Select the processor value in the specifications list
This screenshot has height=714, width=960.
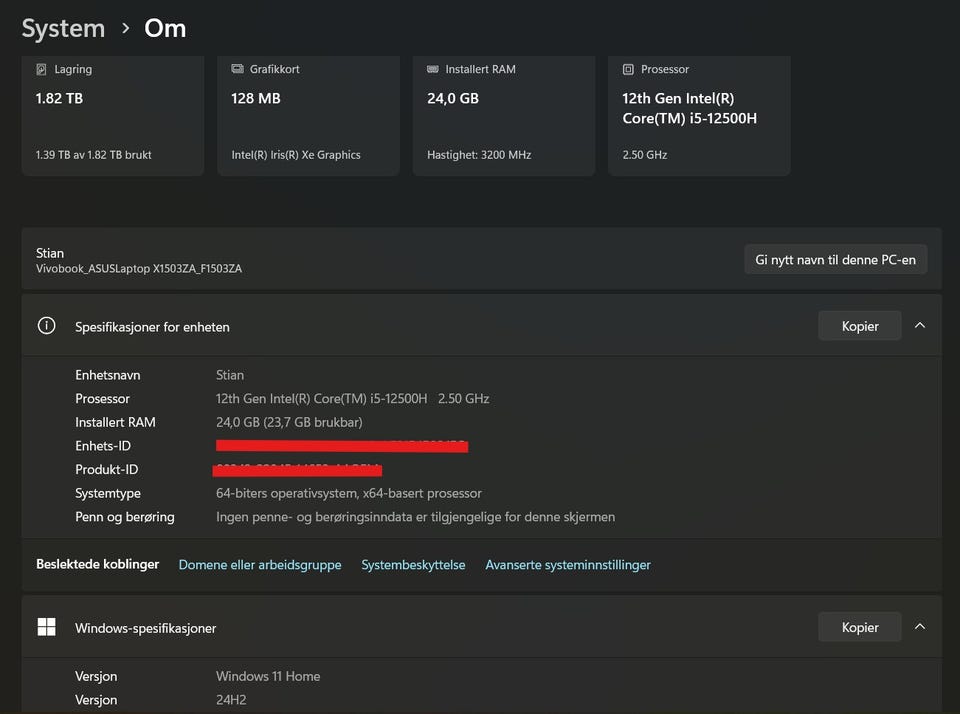point(353,399)
